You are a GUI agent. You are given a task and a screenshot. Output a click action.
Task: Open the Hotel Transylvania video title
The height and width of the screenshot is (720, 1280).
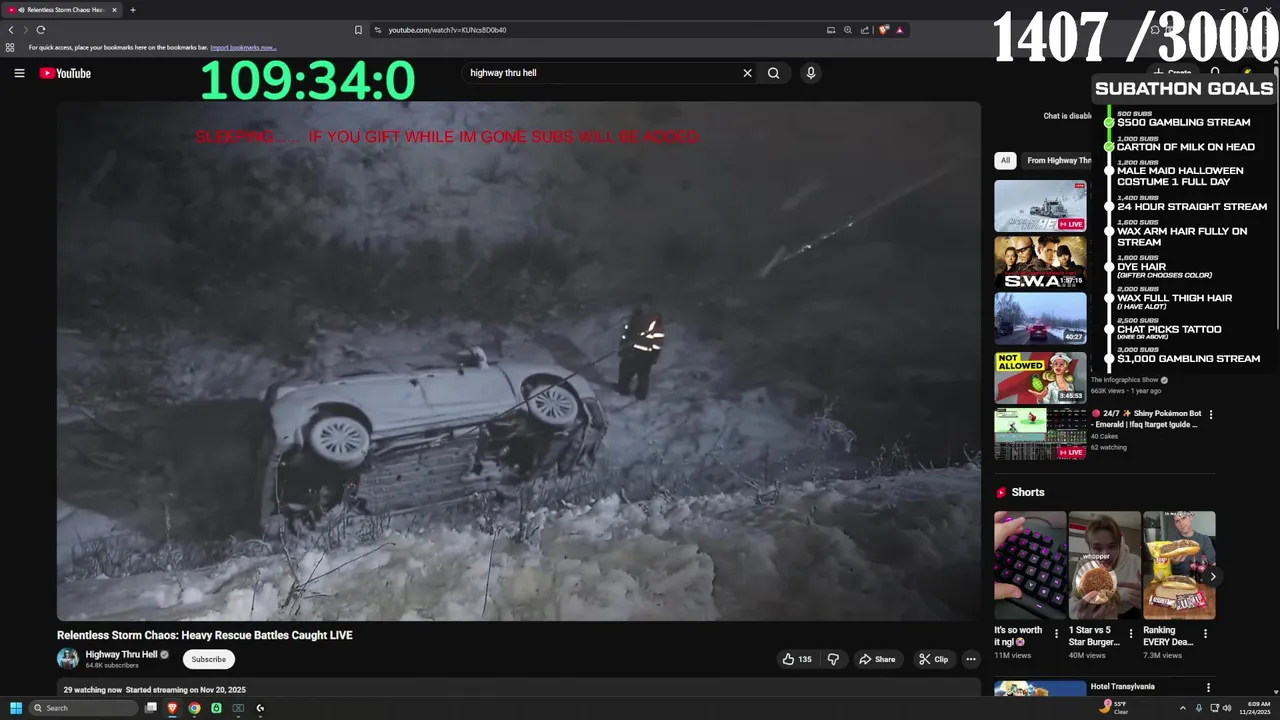pos(1123,687)
